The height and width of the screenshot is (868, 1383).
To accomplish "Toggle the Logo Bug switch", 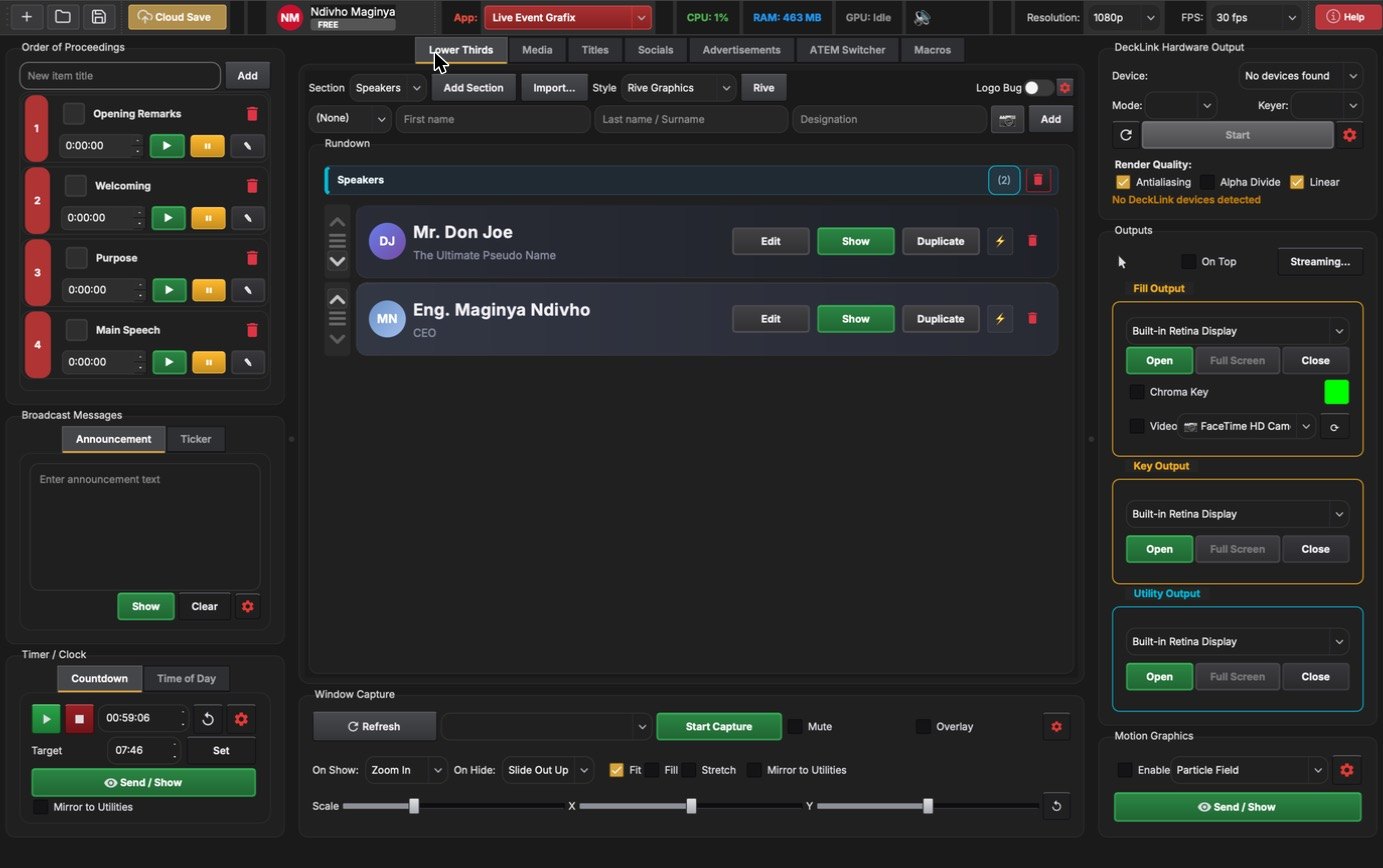I will pos(1038,88).
